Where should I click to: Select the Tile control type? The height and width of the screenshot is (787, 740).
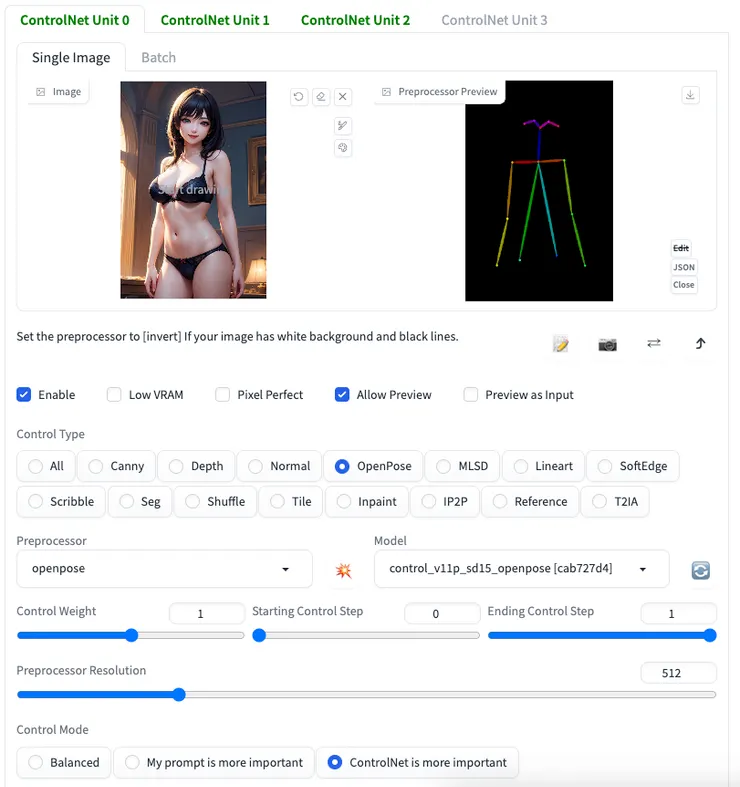(290, 502)
